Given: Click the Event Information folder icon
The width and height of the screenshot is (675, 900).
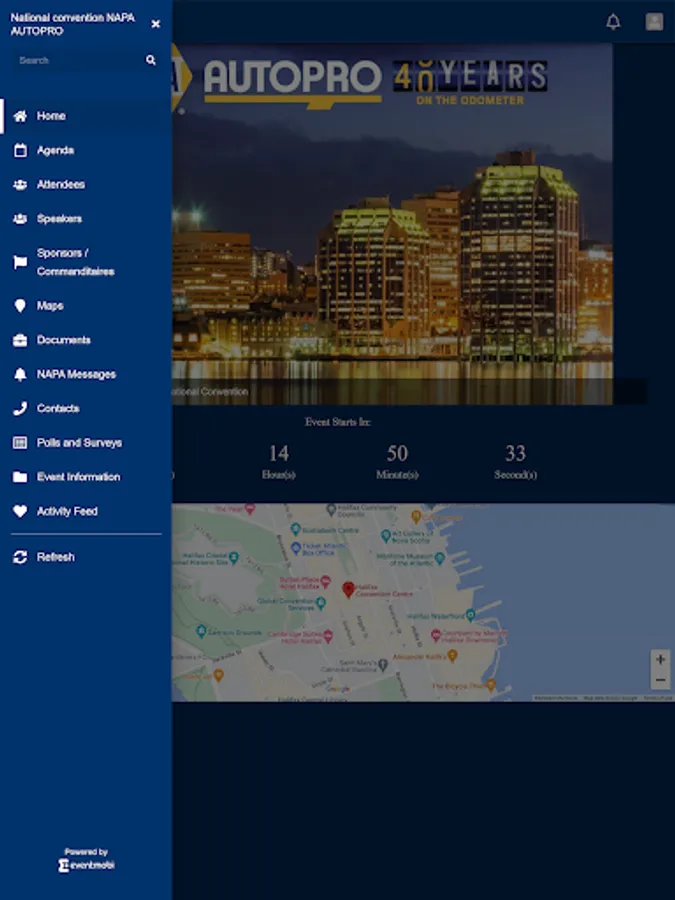Looking at the screenshot, I should (x=20, y=477).
